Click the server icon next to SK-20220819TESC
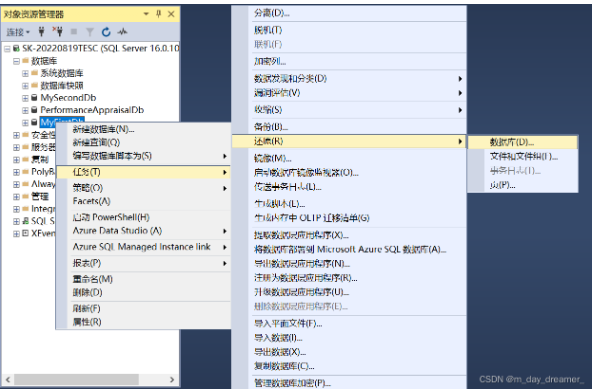The width and height of the screenshot is (596, 392). (16, 48)
